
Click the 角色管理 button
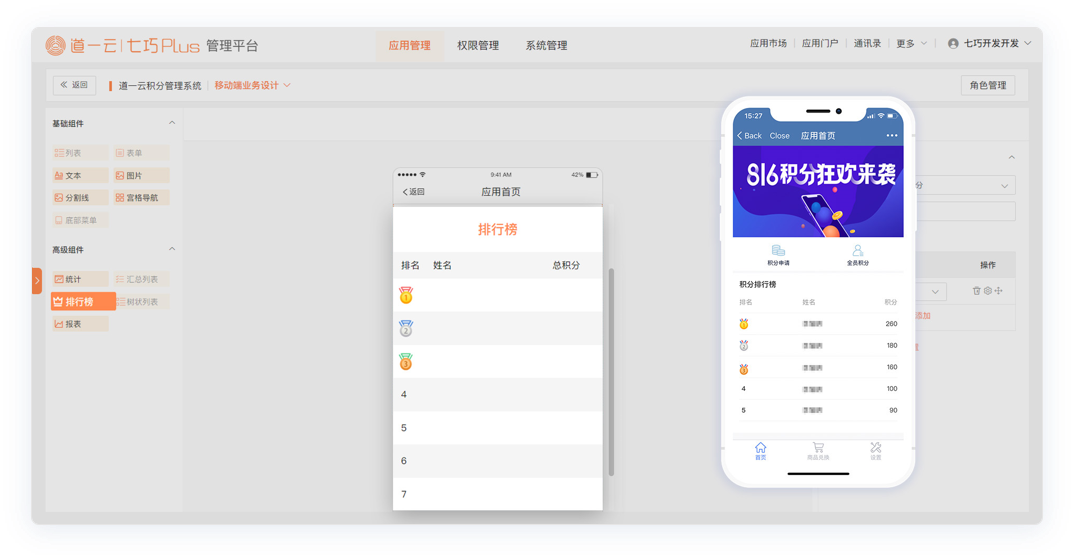click(987, 86)
